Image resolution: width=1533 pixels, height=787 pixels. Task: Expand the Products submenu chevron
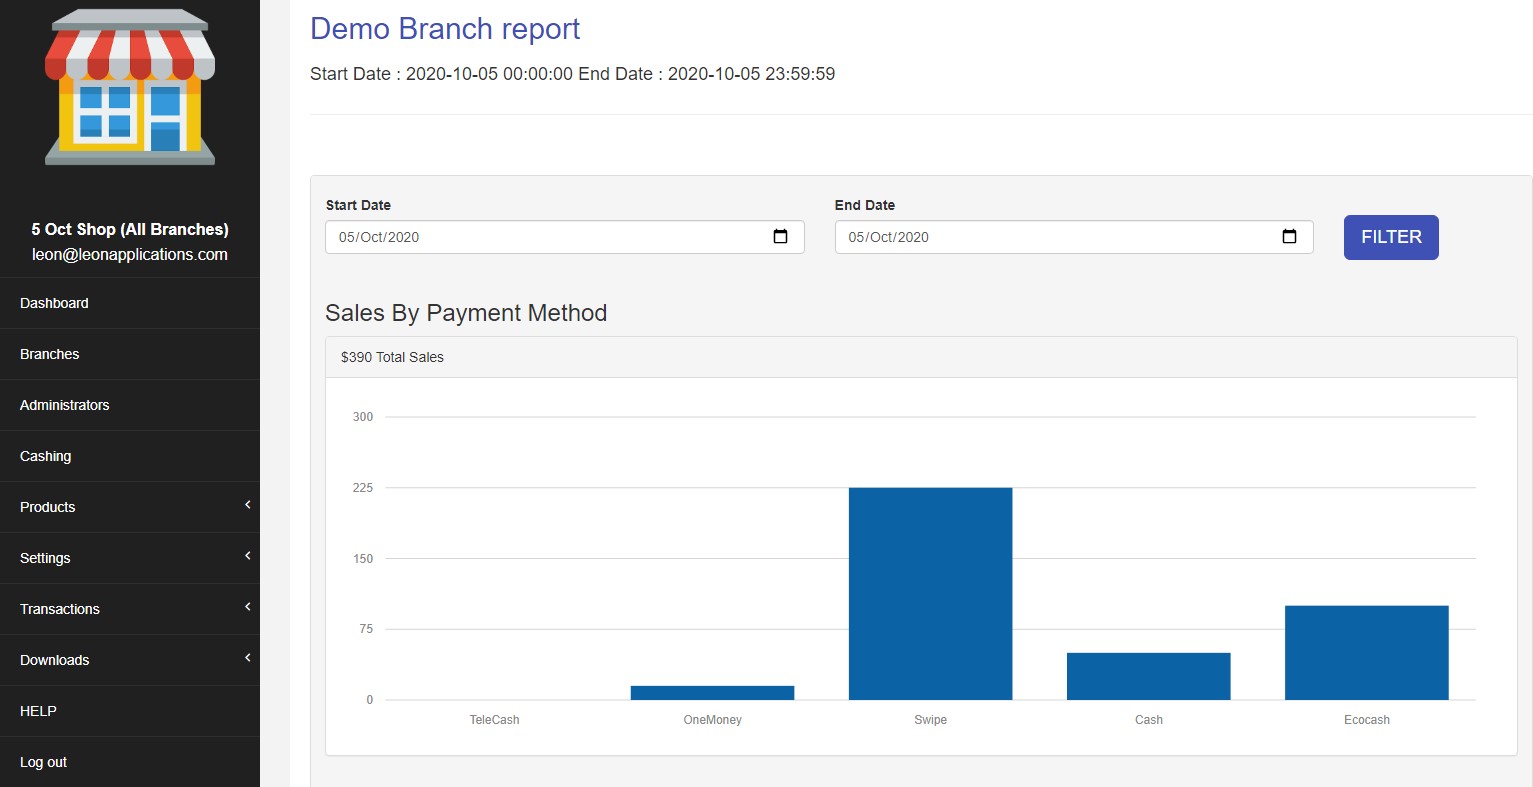point(247,506)
